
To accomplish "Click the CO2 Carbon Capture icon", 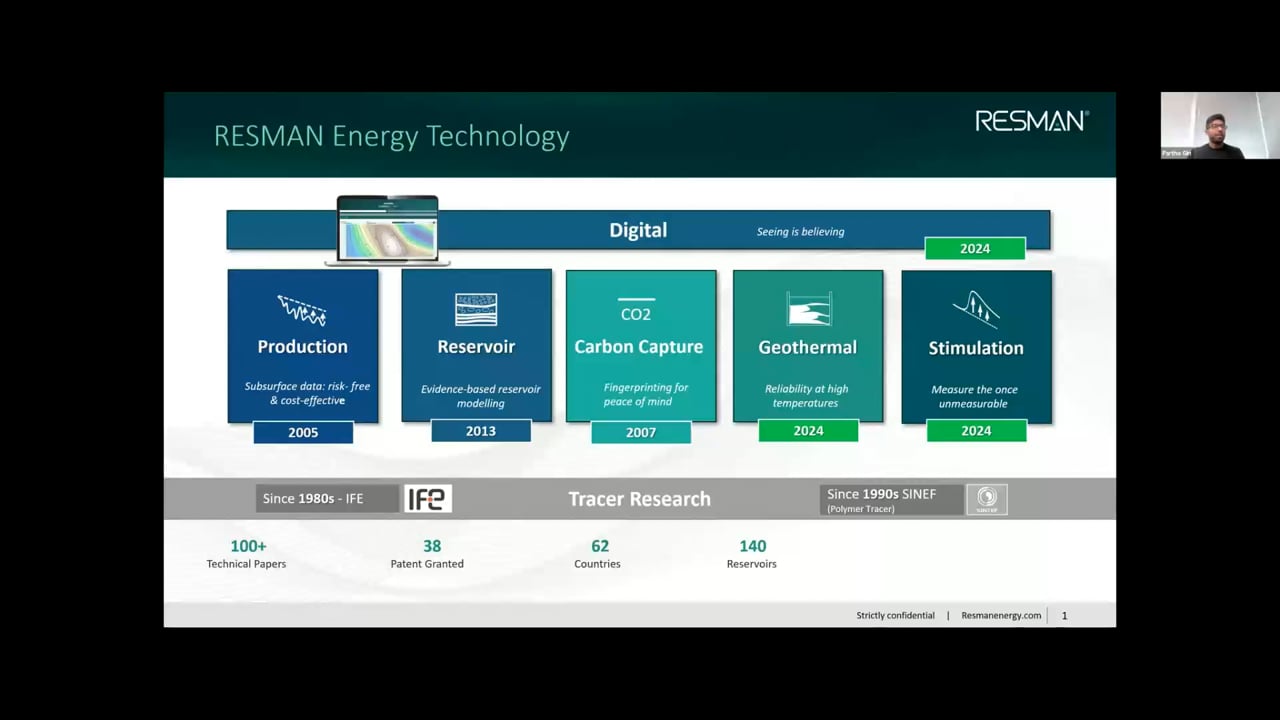I will click(x=636, y=311).
